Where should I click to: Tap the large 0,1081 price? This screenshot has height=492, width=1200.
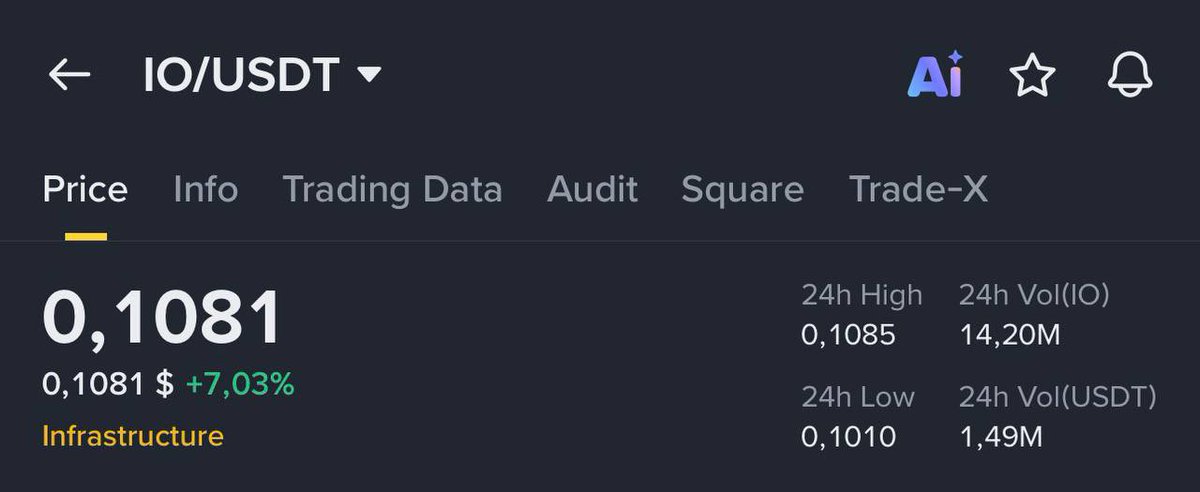click(x=162, y=319)
